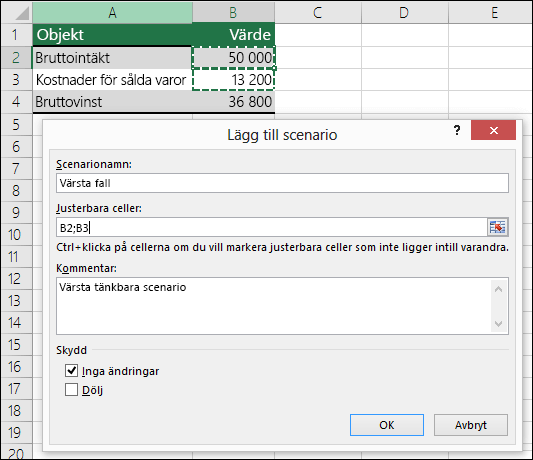The width and height of the screenshot is (533, 460).
Task: Enable the Dölj checkbox
Action: point(71,390)
